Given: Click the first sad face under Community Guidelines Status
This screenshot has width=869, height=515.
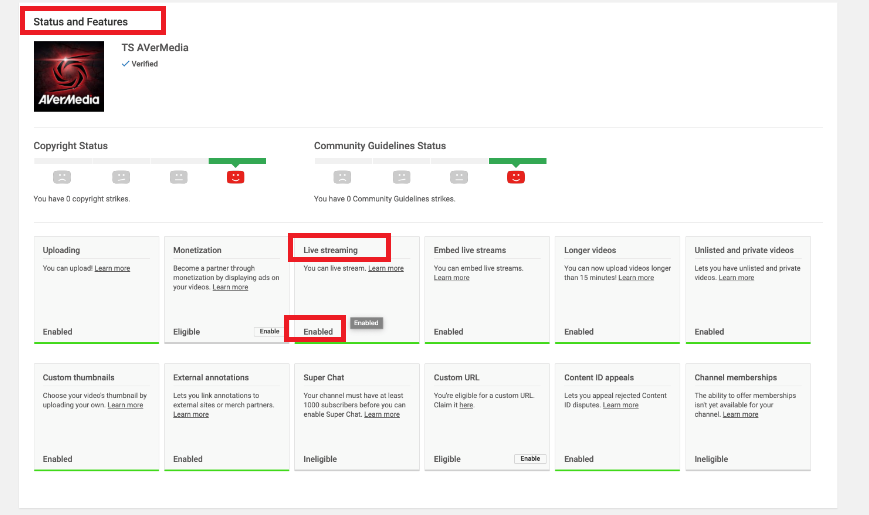Looking at the screenshot, I should (x=343, y=177).
